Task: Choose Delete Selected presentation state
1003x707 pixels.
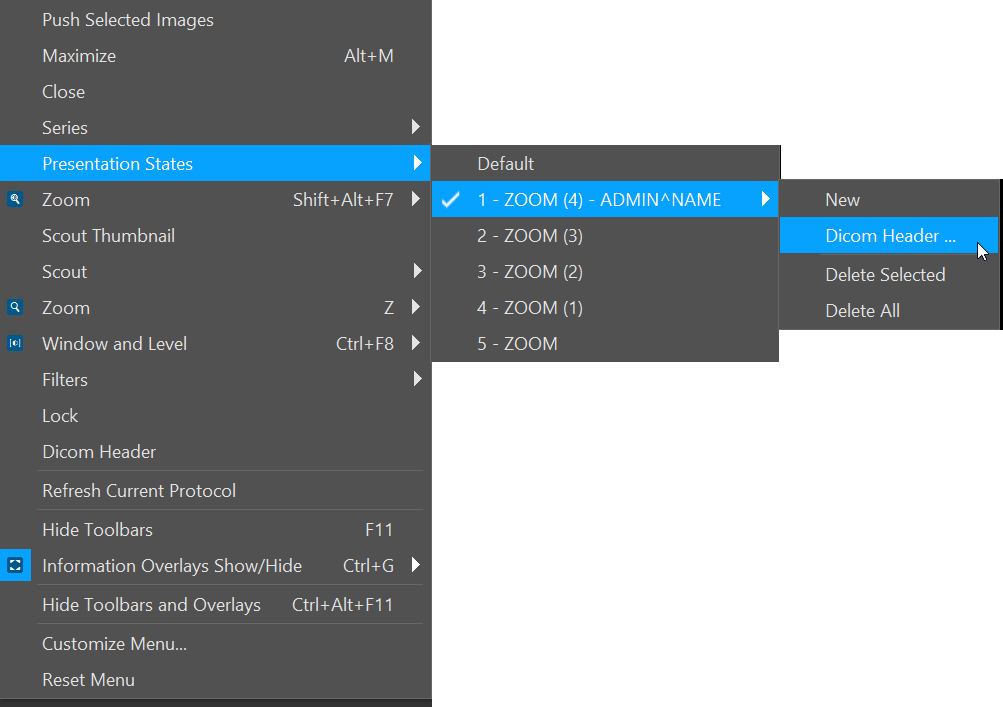Action: [x=885, y=274]
